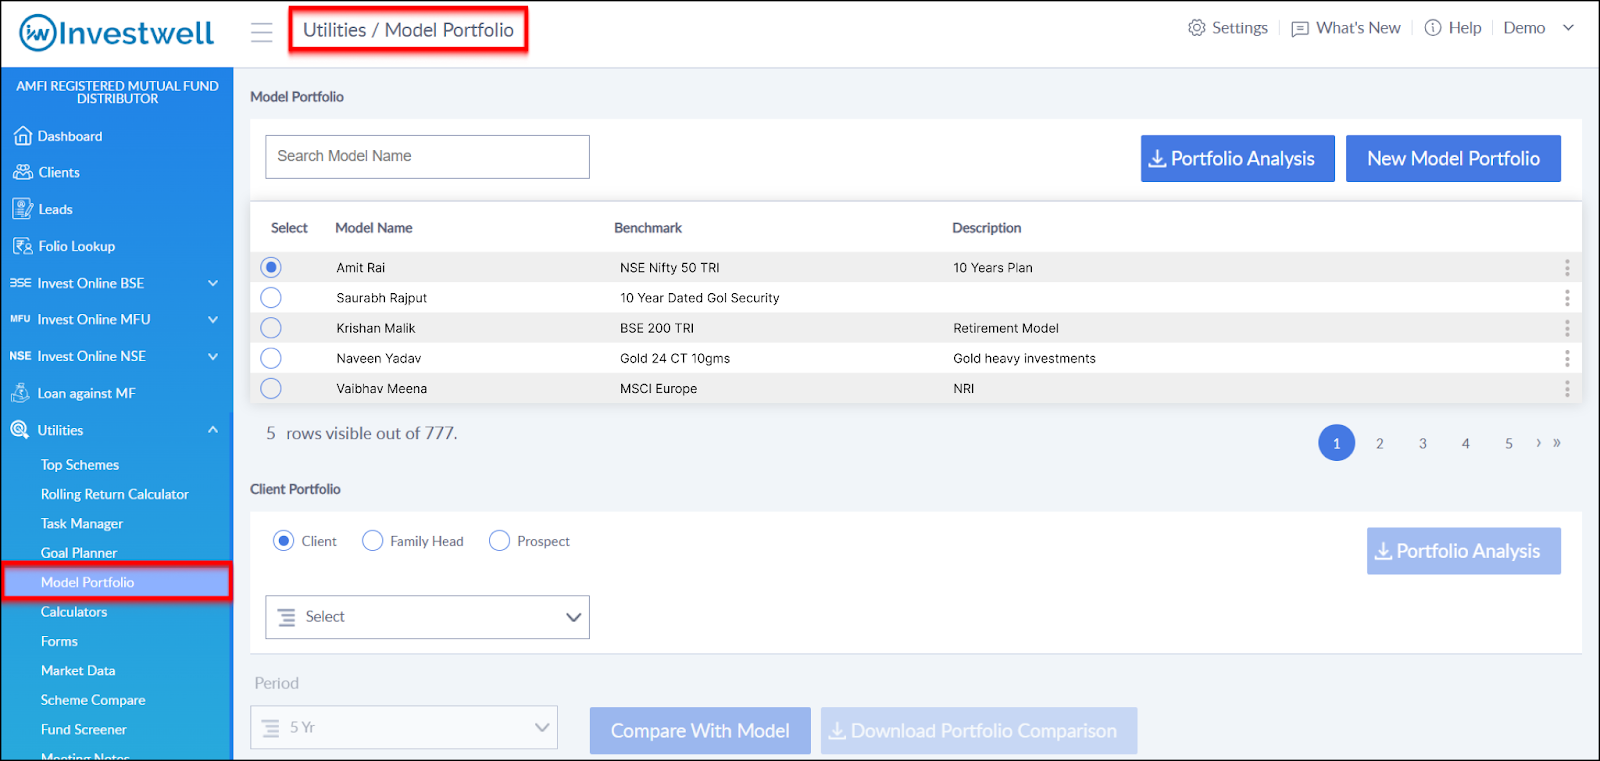Expand Invest Online NSE submenu

(x=213, y=356)
